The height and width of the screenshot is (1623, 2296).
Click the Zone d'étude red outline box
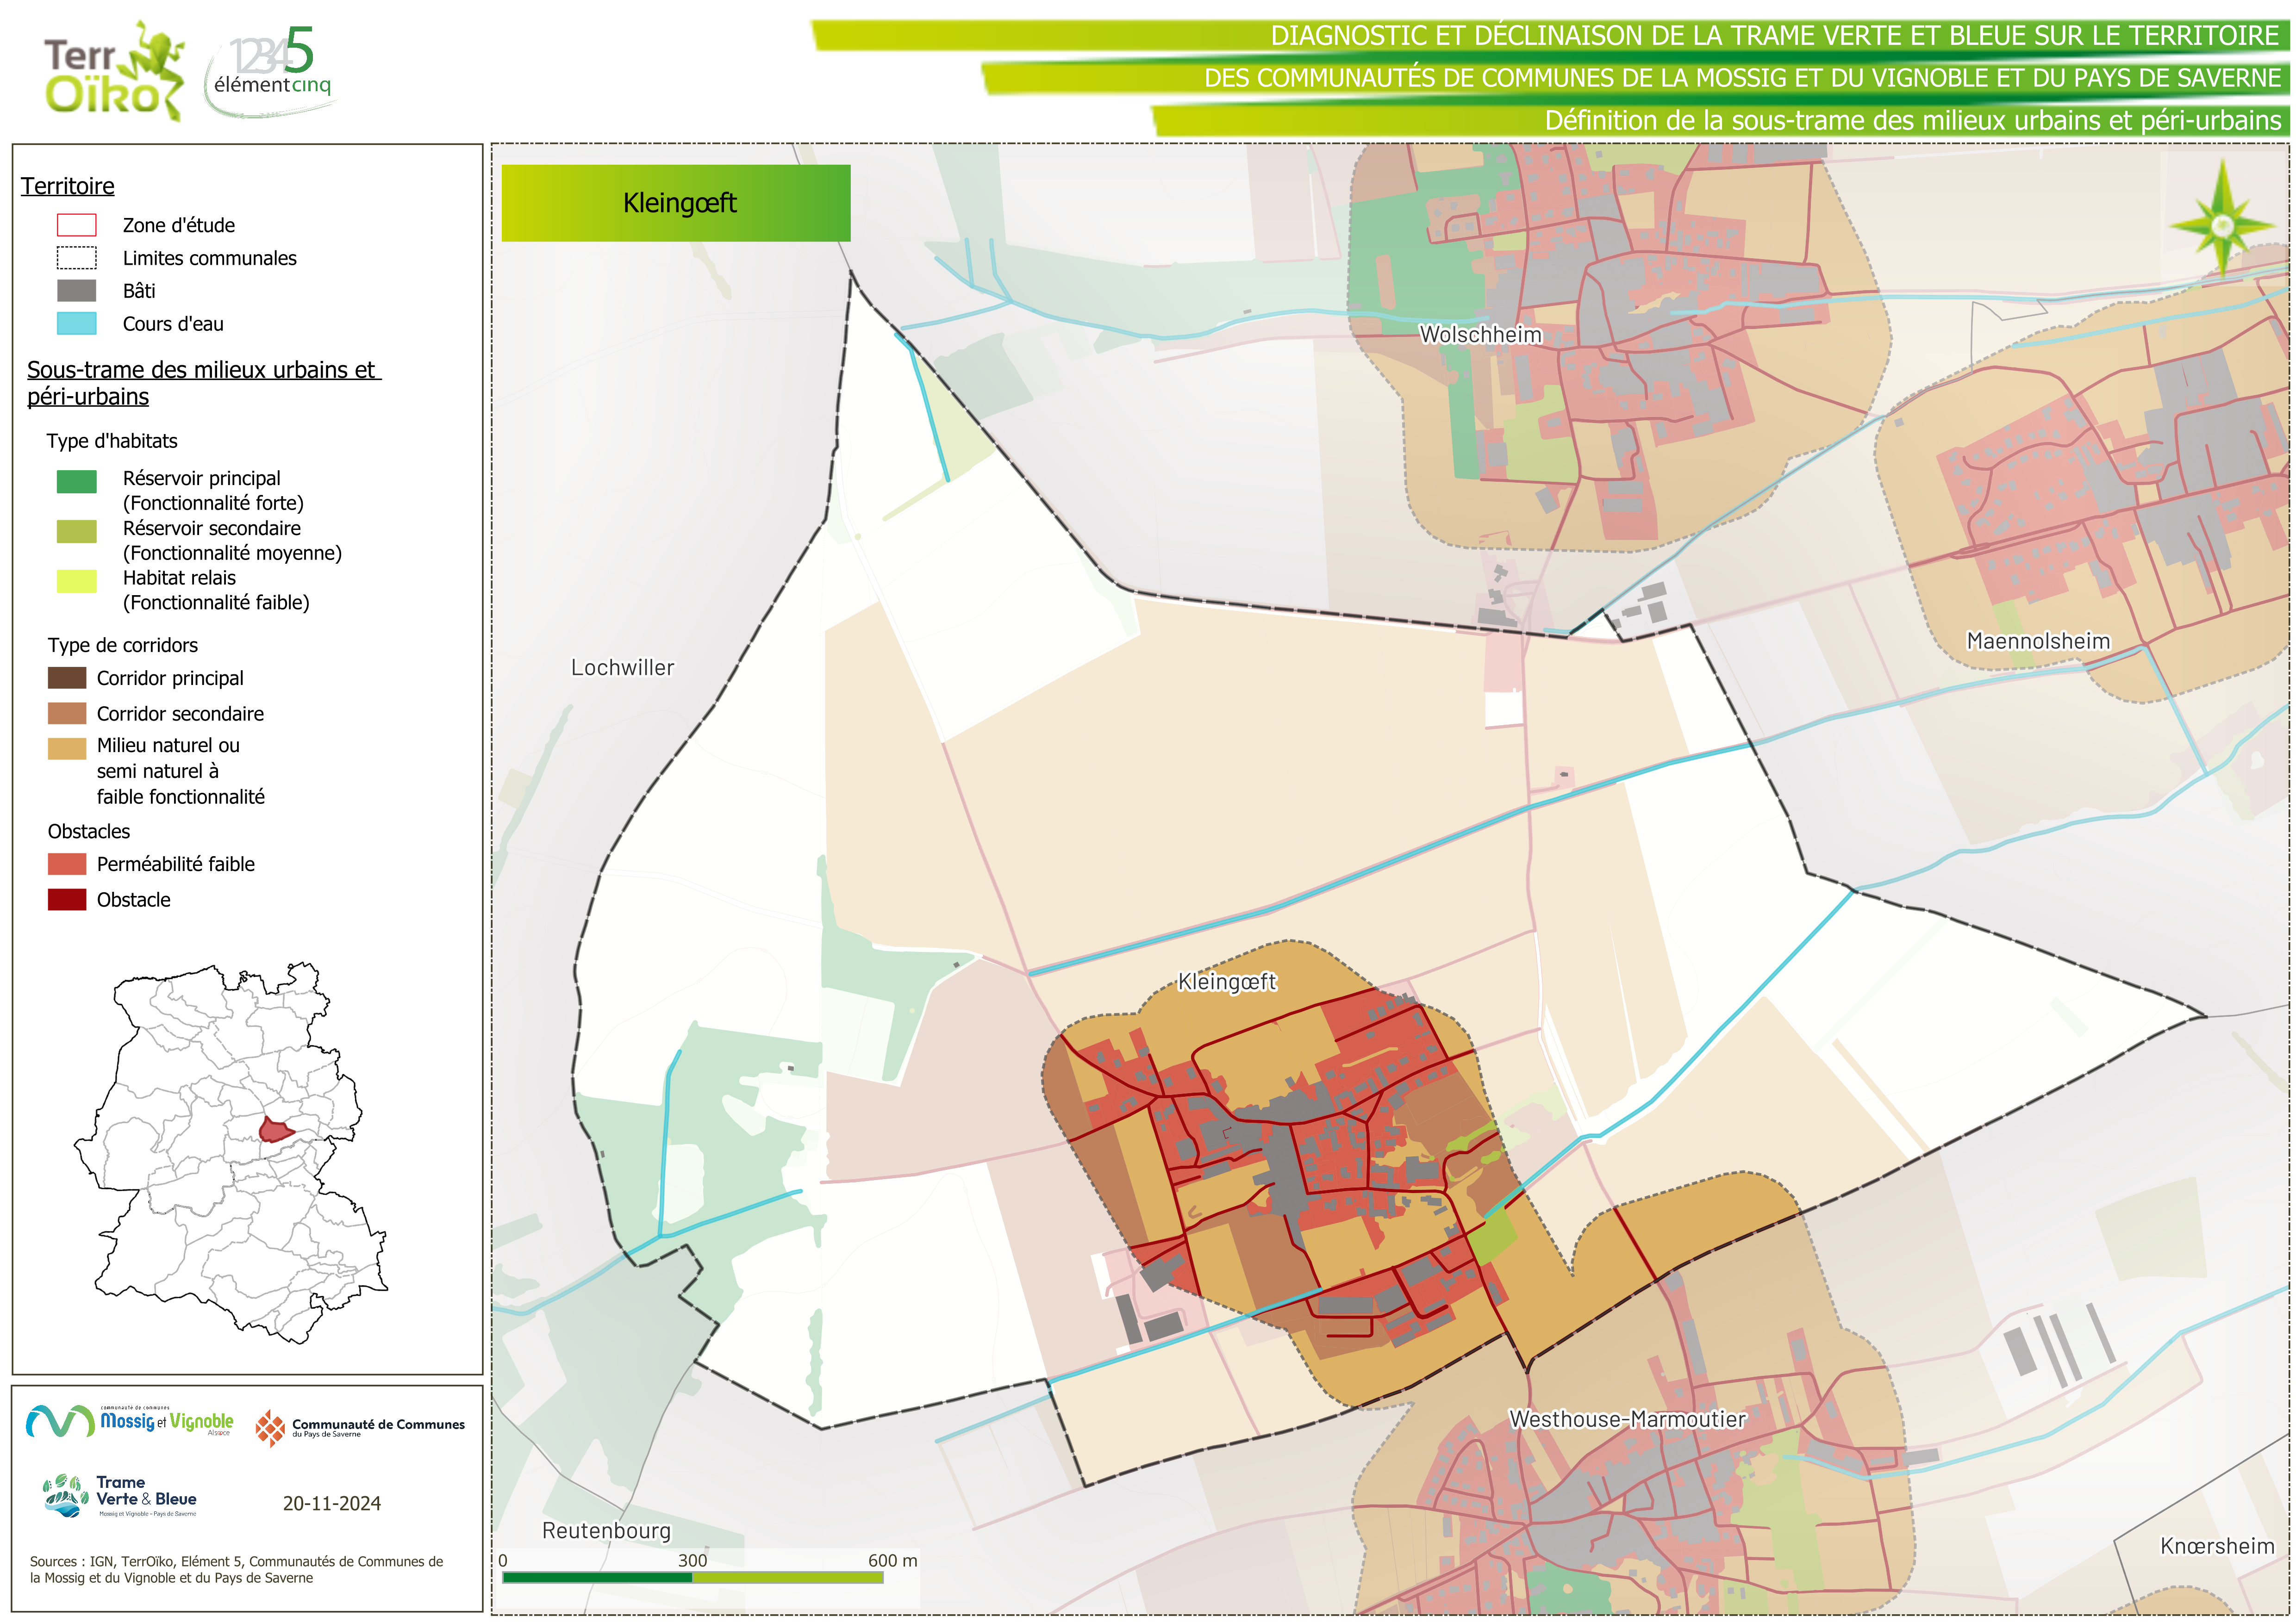(77, 225)
